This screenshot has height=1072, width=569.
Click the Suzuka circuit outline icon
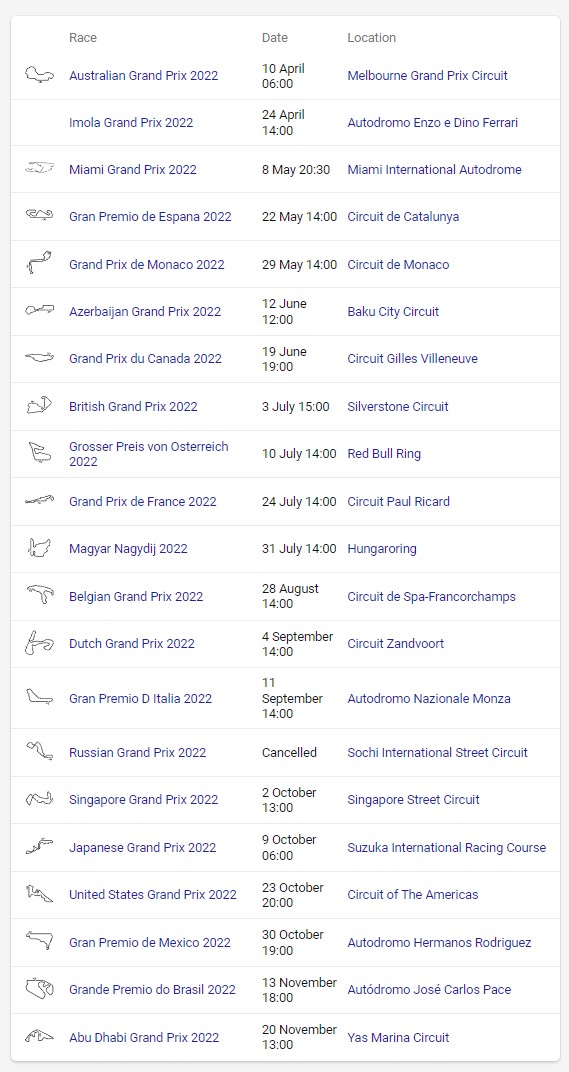pyautogui.click(x=39, y=846)
